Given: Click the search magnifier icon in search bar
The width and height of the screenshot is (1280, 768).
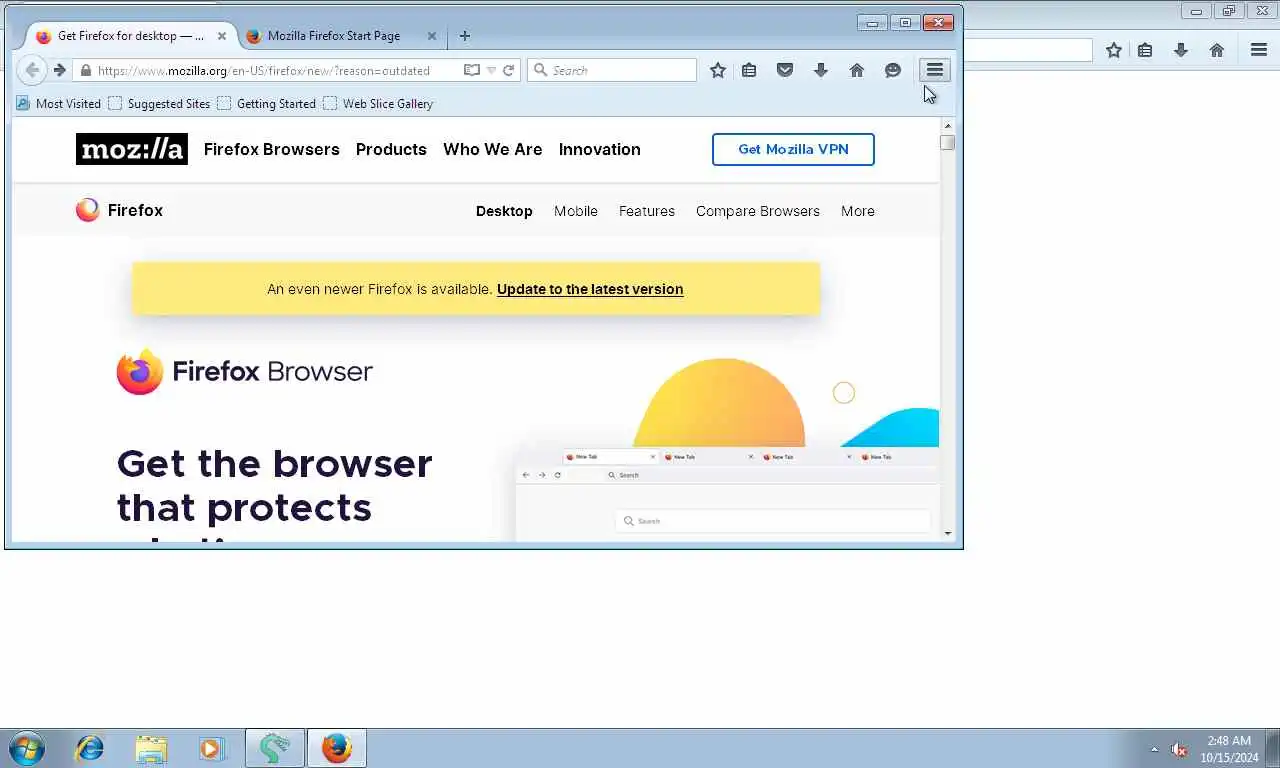Looking at the screenshot, I should pyautogui.click(x=541, y=70).
